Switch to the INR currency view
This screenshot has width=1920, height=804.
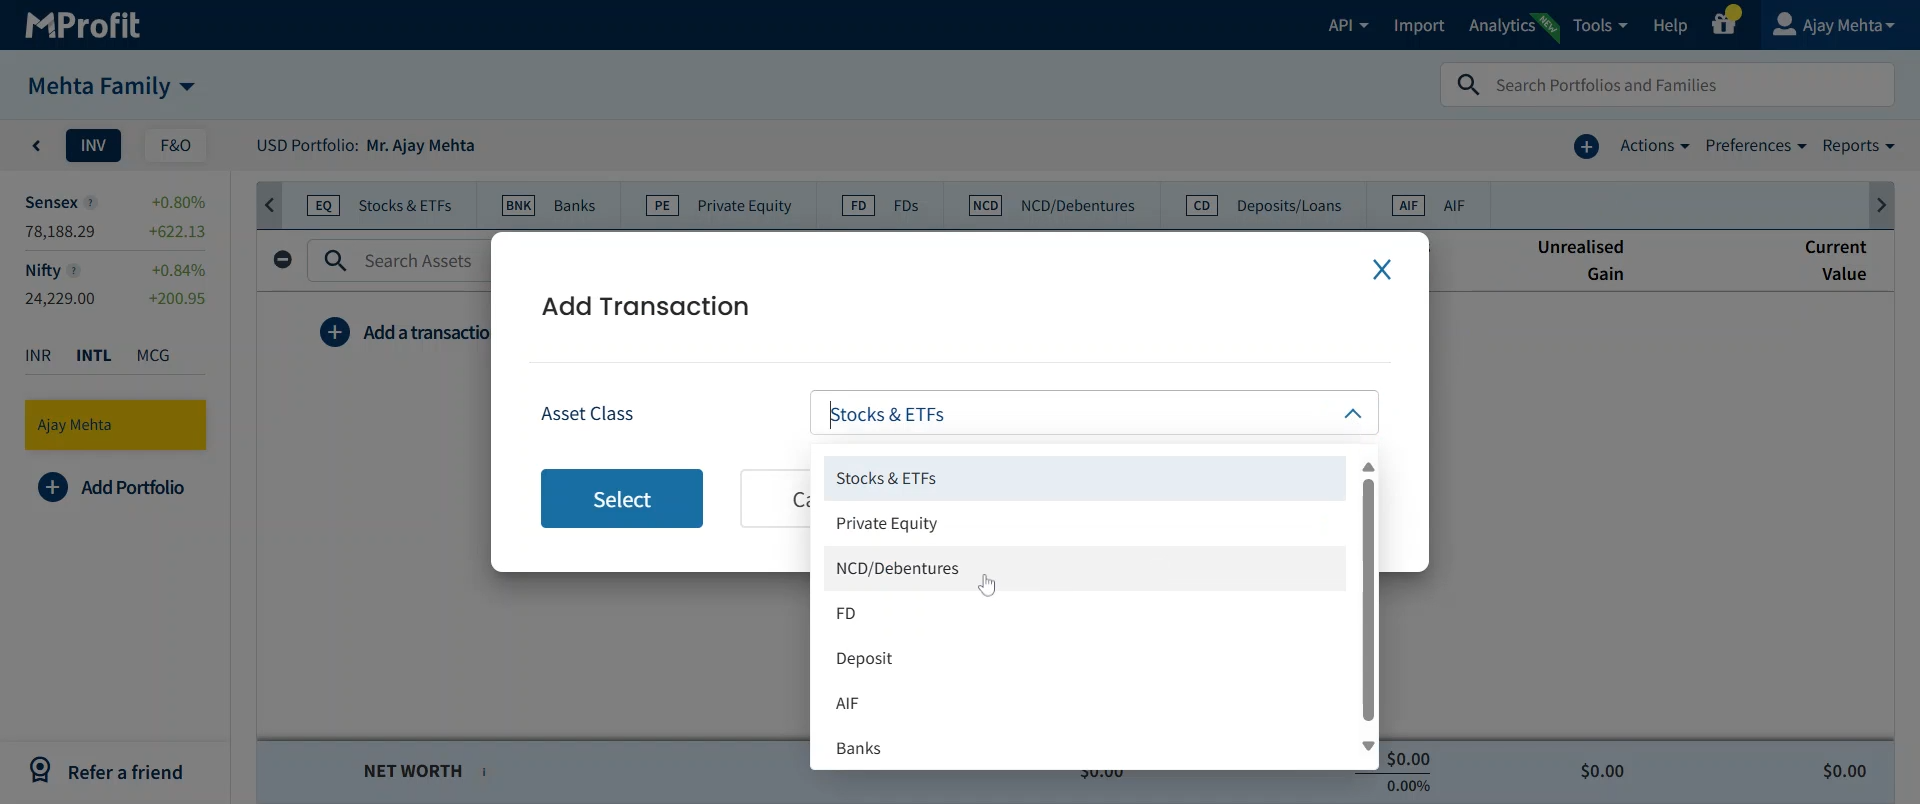click(38, 356)
